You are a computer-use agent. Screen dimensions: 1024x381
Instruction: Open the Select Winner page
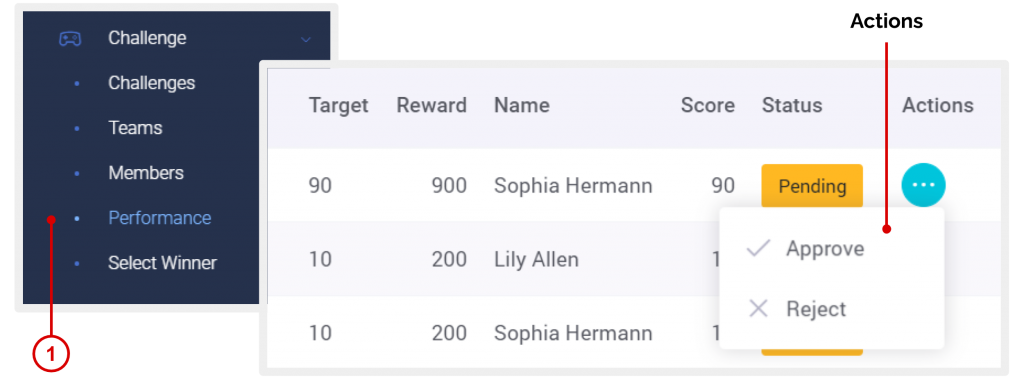(162, 263)
